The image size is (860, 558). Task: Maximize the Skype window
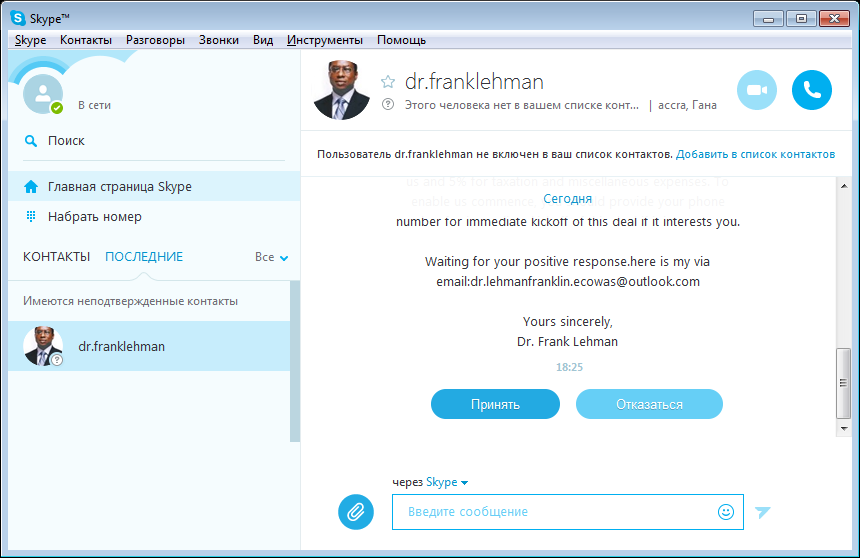coord(801,19)
